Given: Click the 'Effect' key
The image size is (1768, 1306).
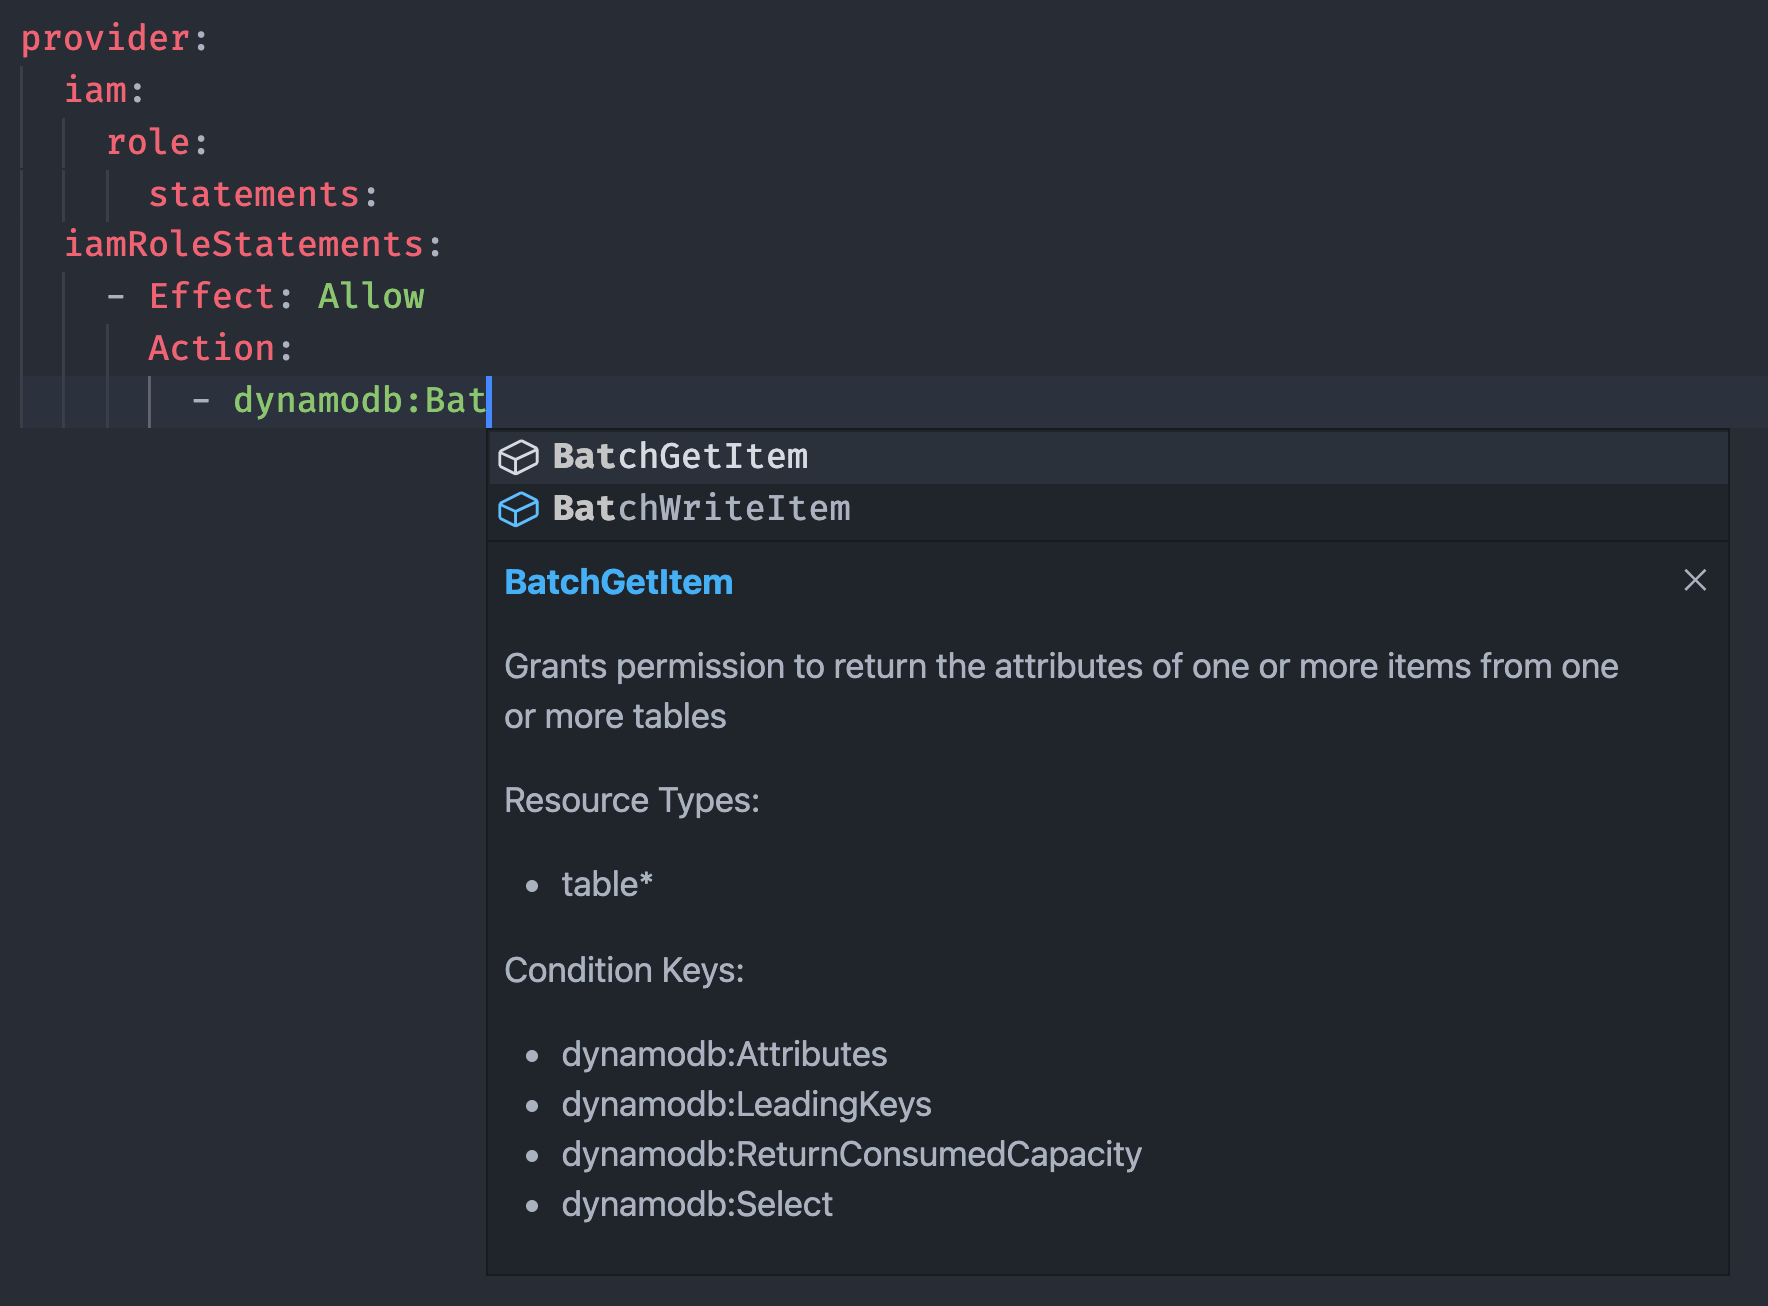Looking at the screenshot, I should (212, 296).
